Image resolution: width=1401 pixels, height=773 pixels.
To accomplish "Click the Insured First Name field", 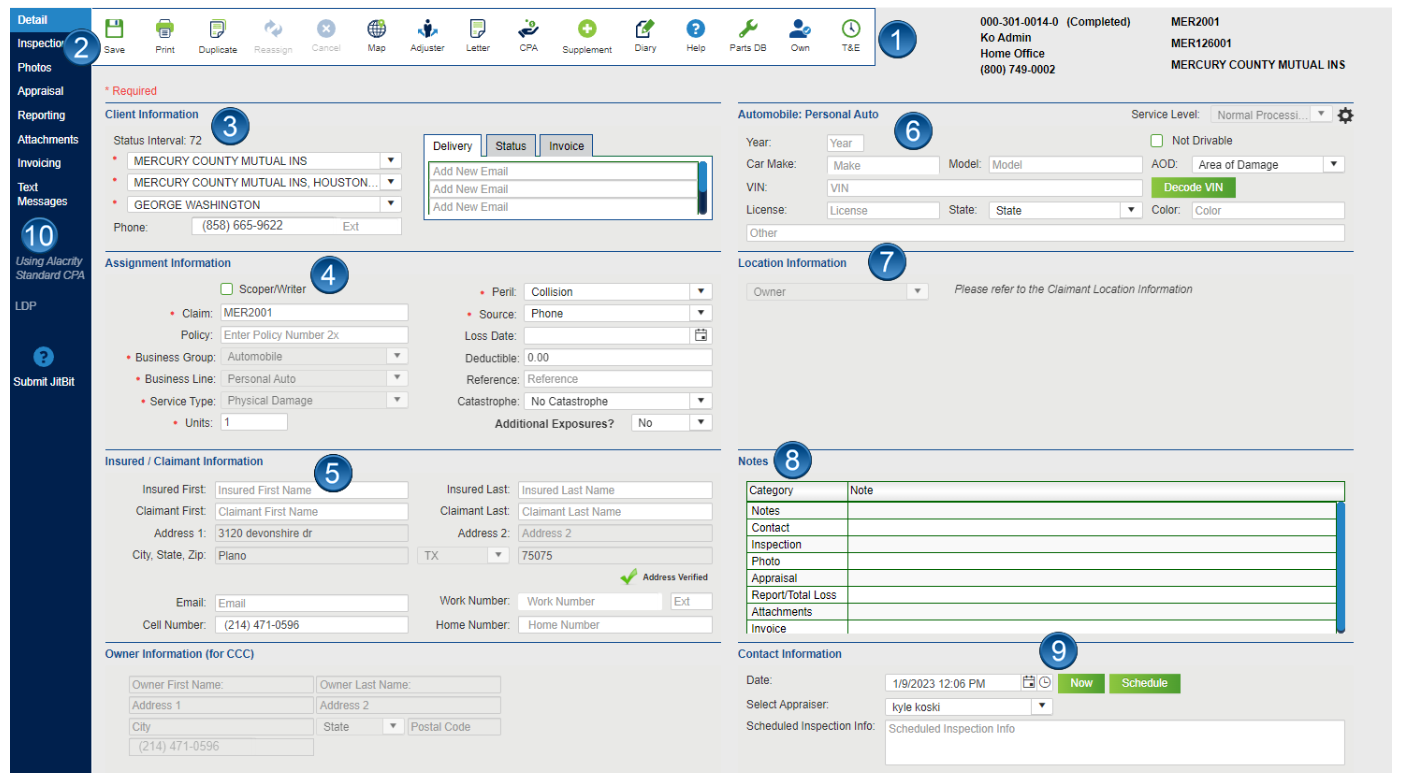I will [x=311, y=490].
